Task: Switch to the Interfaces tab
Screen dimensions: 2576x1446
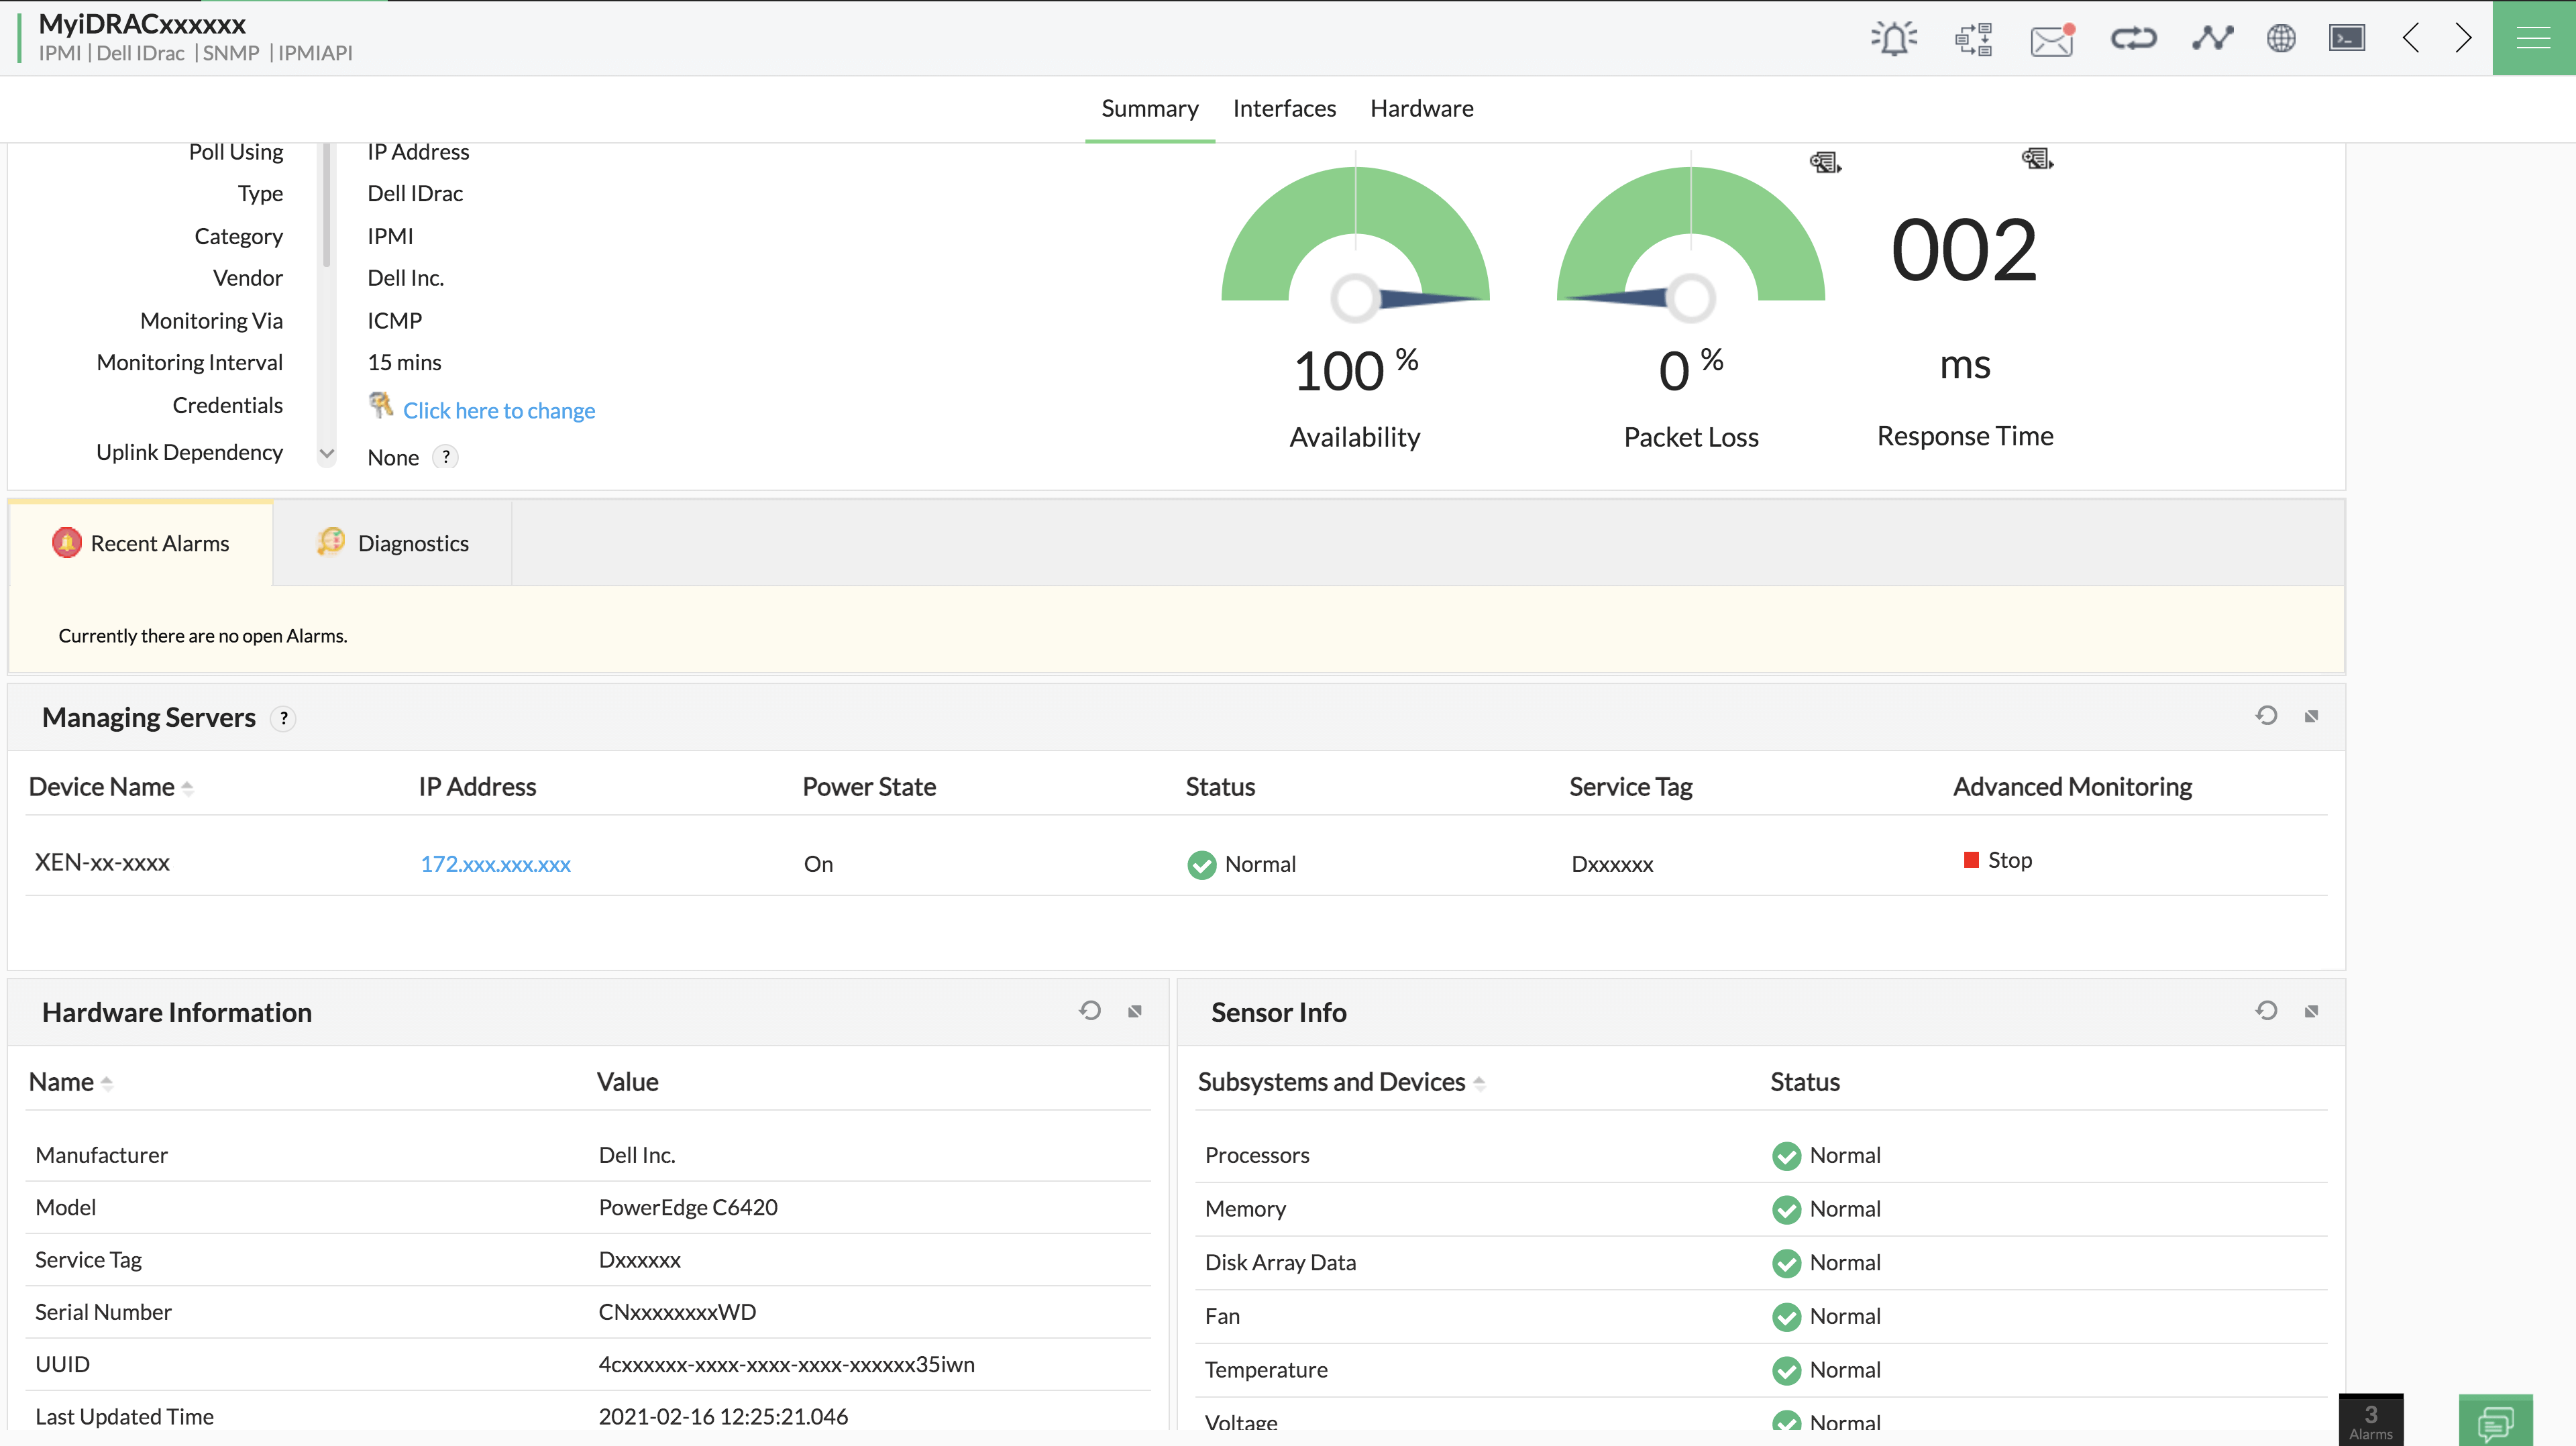Action: coord(1284,108)
